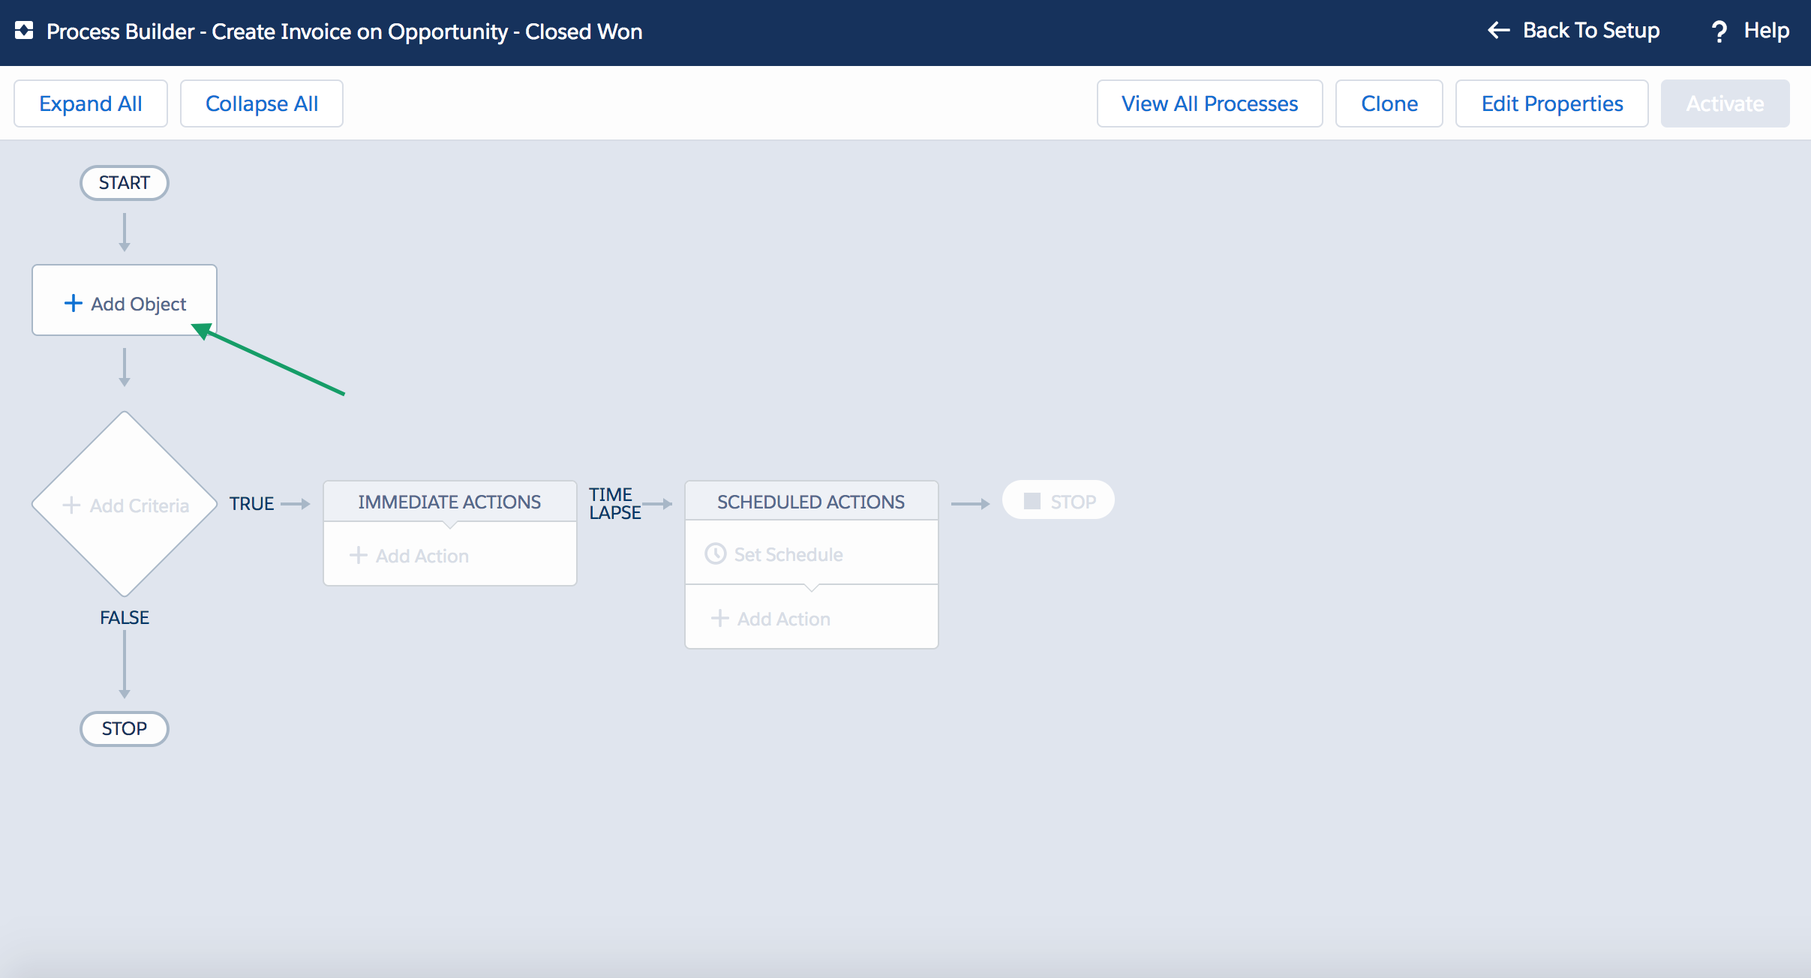
Task: Click the TIME LAPSE label
Action: coord(614,503)
